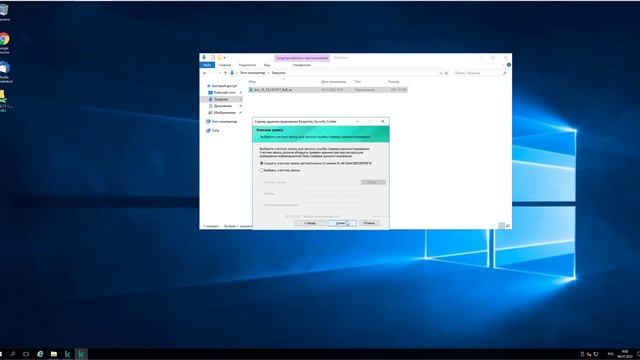Click the taskbar clock and date
The width and height of the screenshot is (640, 360).
click(x=624, y=354)
